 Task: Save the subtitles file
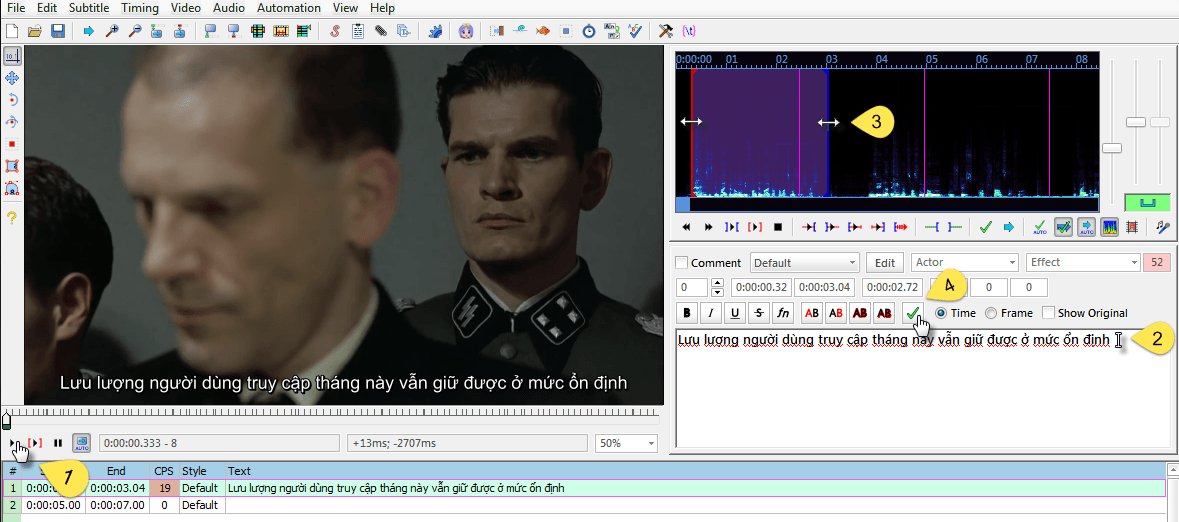click(57, 32)
